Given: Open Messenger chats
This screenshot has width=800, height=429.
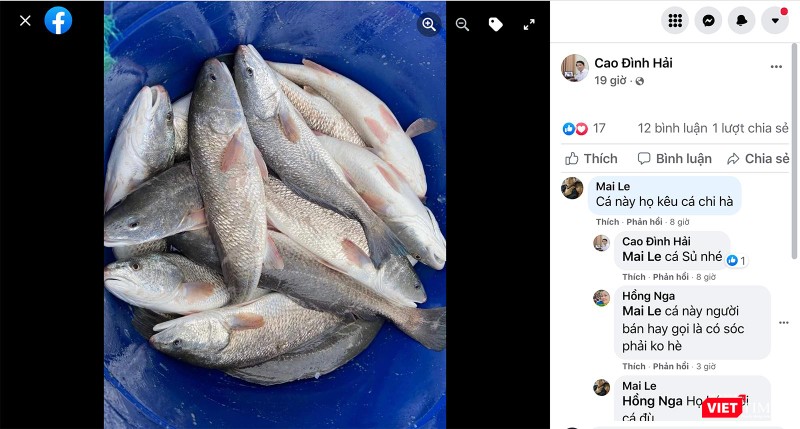Looking at the screenshot, I should pos(708,21).
